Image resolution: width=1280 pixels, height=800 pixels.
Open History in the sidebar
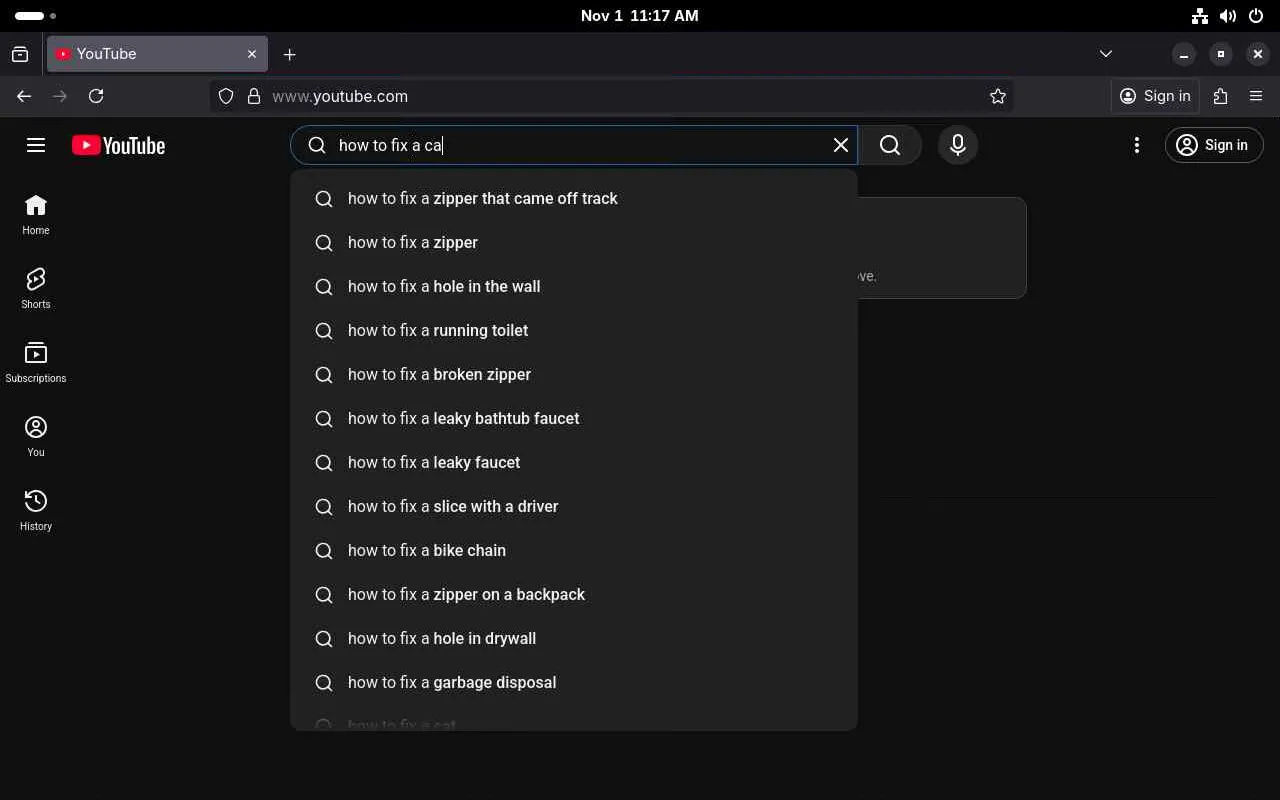click(x=36, y=510)
